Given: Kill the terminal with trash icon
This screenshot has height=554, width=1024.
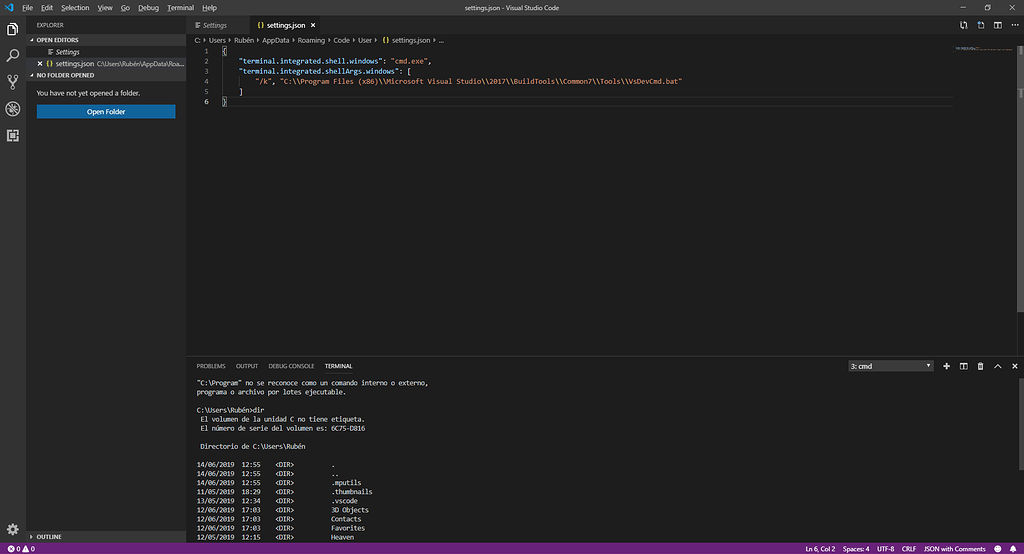Looking at the screenshot, I should [x=980, y=366].
